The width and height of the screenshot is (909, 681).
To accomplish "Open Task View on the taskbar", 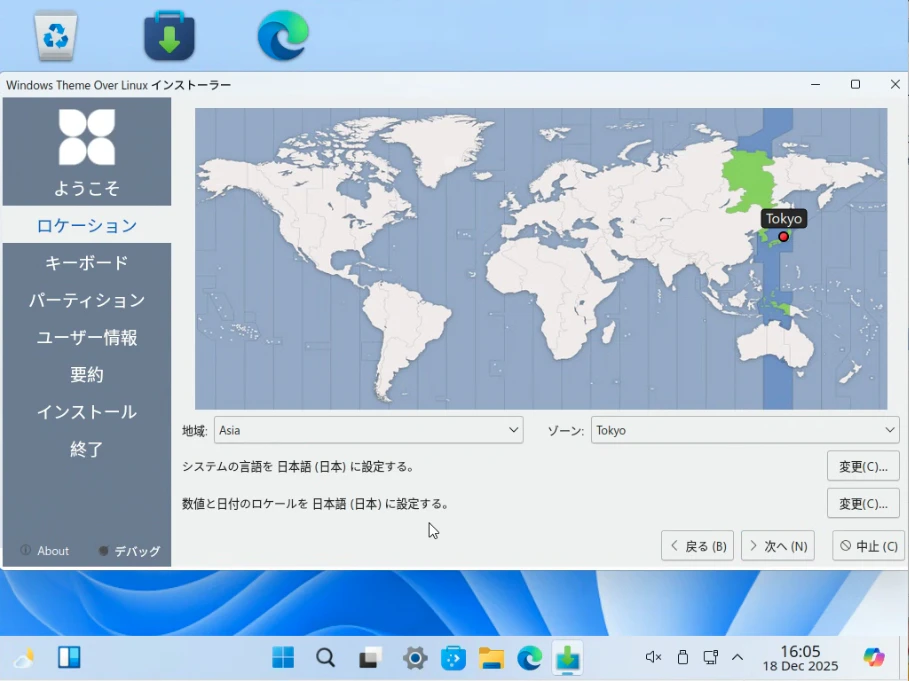I will pos(370,657).
